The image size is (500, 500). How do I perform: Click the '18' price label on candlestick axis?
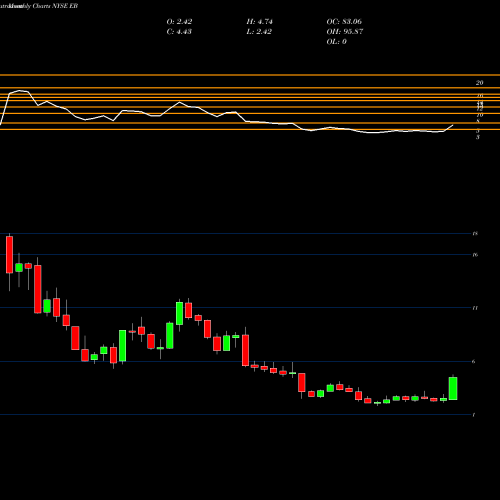point(475,234)
